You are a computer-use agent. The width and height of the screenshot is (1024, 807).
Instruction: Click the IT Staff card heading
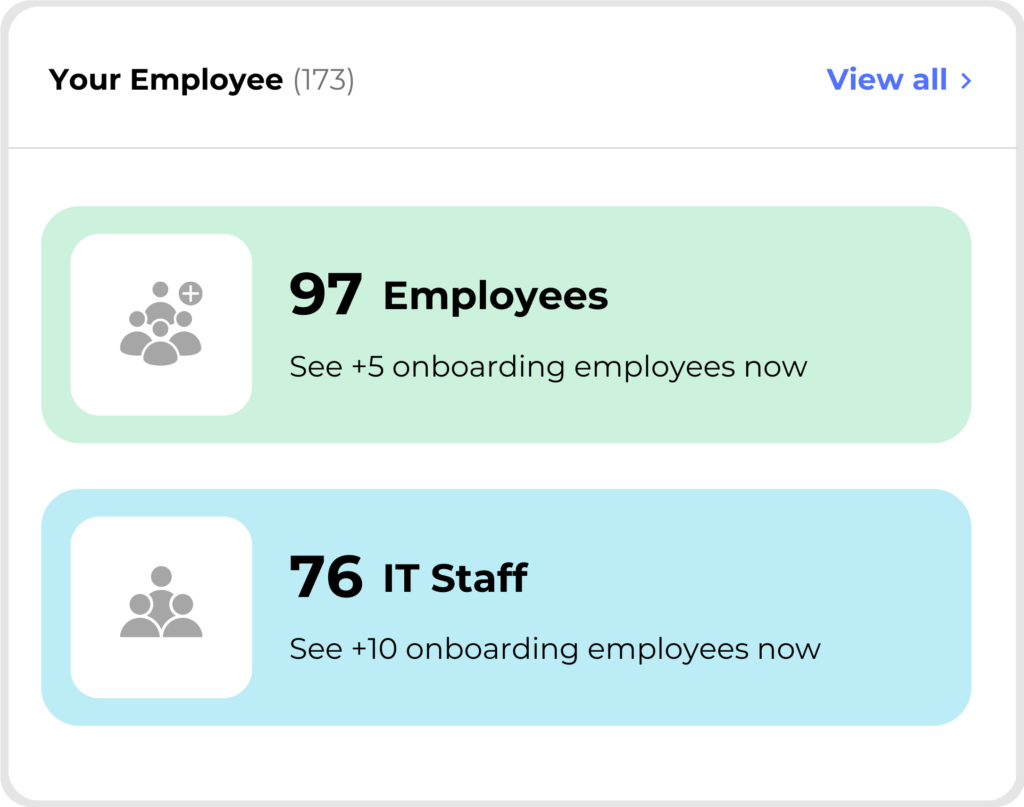click(455, 578)
